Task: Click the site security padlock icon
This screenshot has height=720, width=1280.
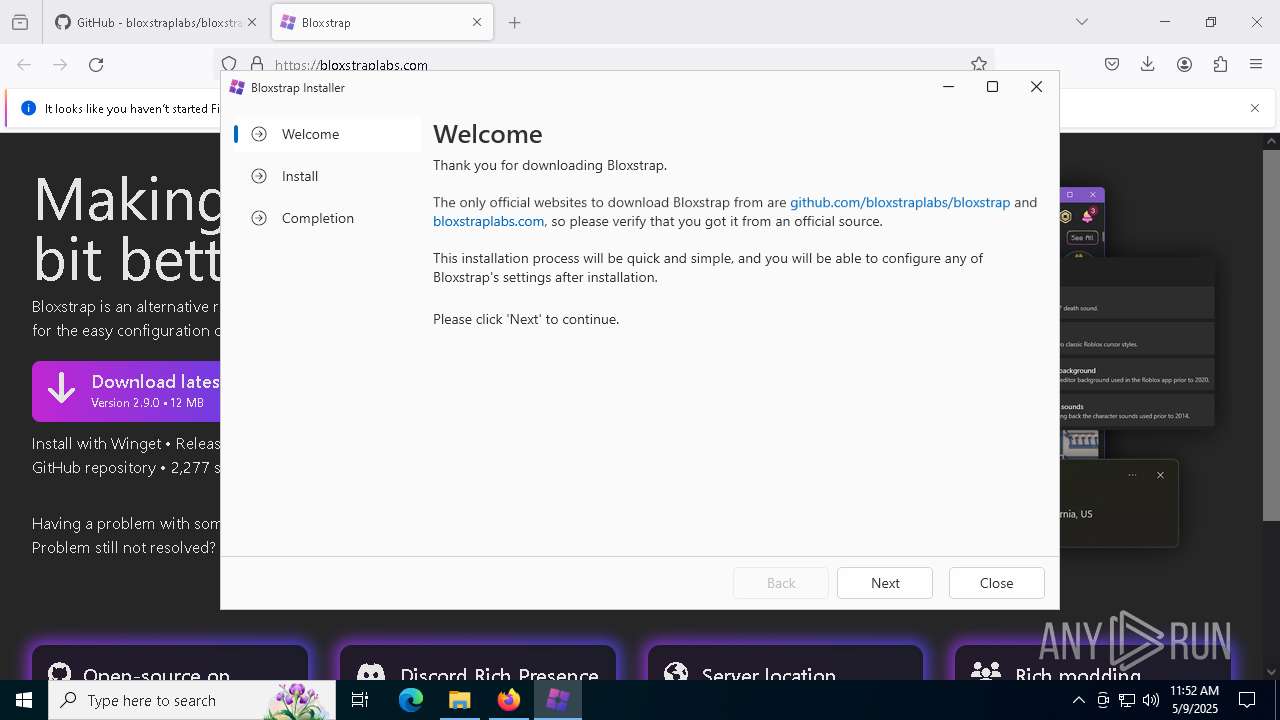Action: (x=257, y=64)
